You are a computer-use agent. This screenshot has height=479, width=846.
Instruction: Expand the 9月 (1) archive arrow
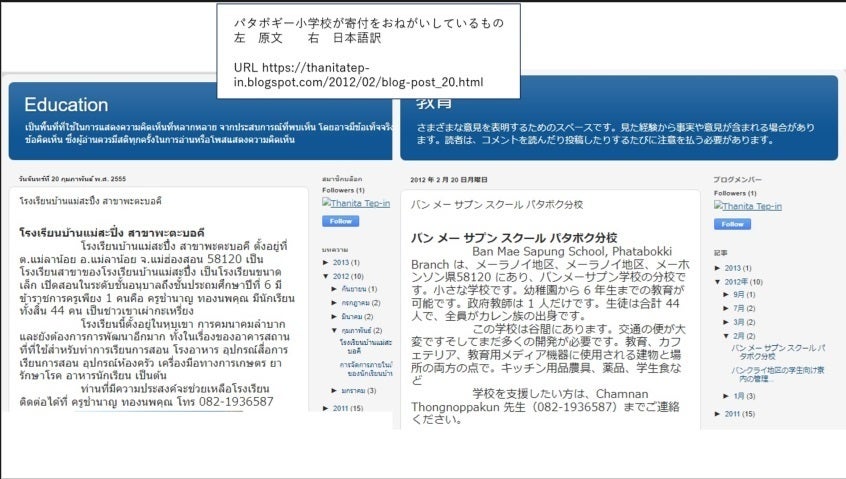[x=726, y=295]
